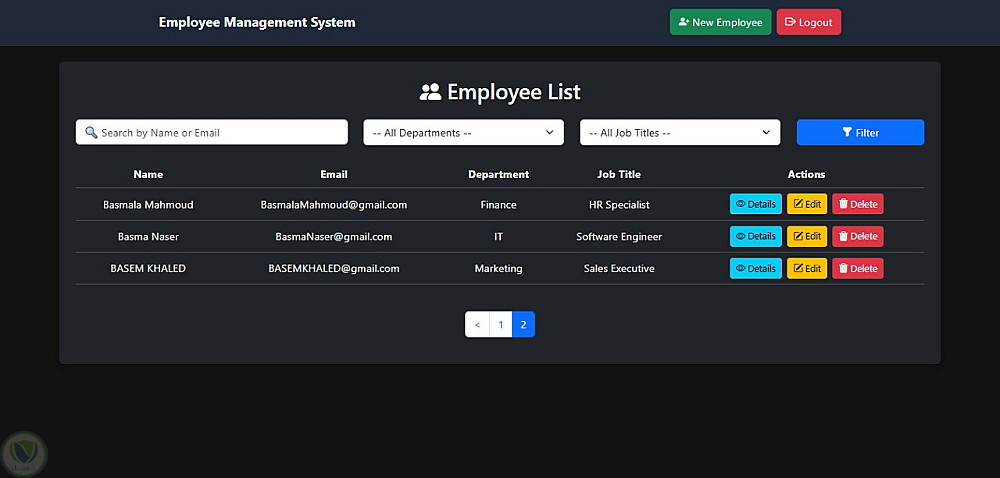Click the name Basmala Mahmoud

click(x=148, y=205)
